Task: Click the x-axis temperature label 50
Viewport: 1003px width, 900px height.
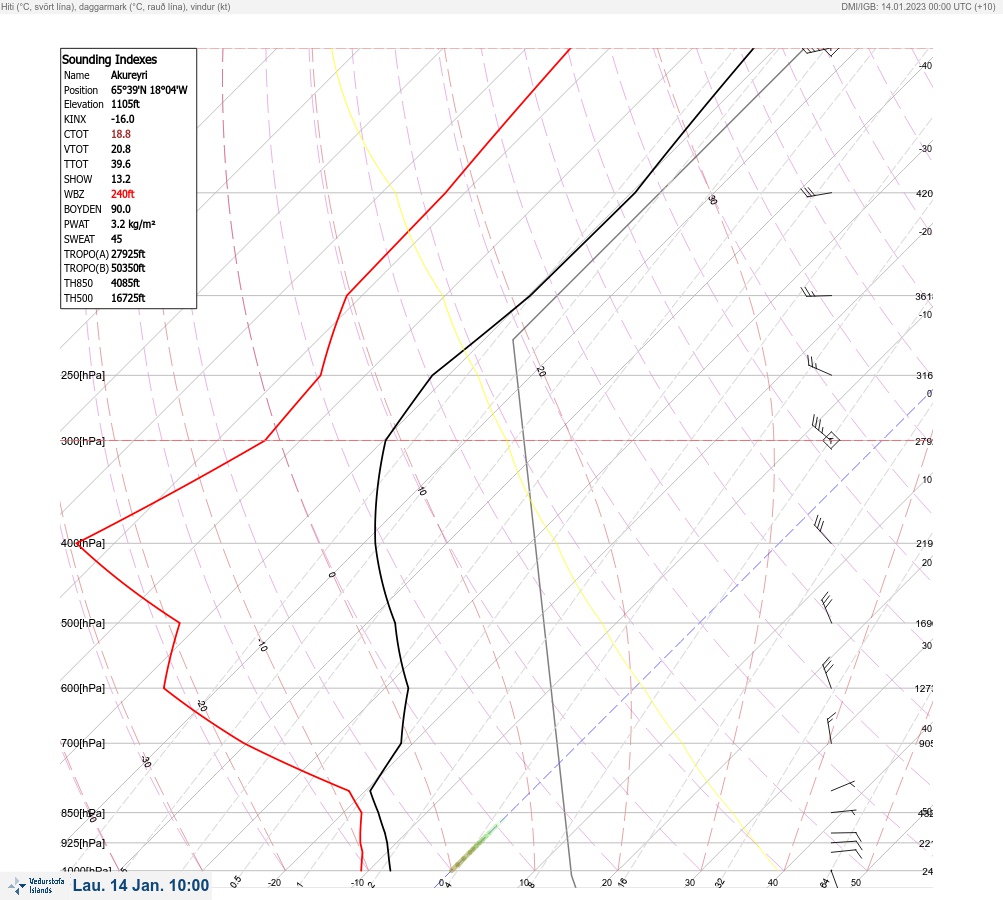Action: pyautogui.click(x=856, y=883)
